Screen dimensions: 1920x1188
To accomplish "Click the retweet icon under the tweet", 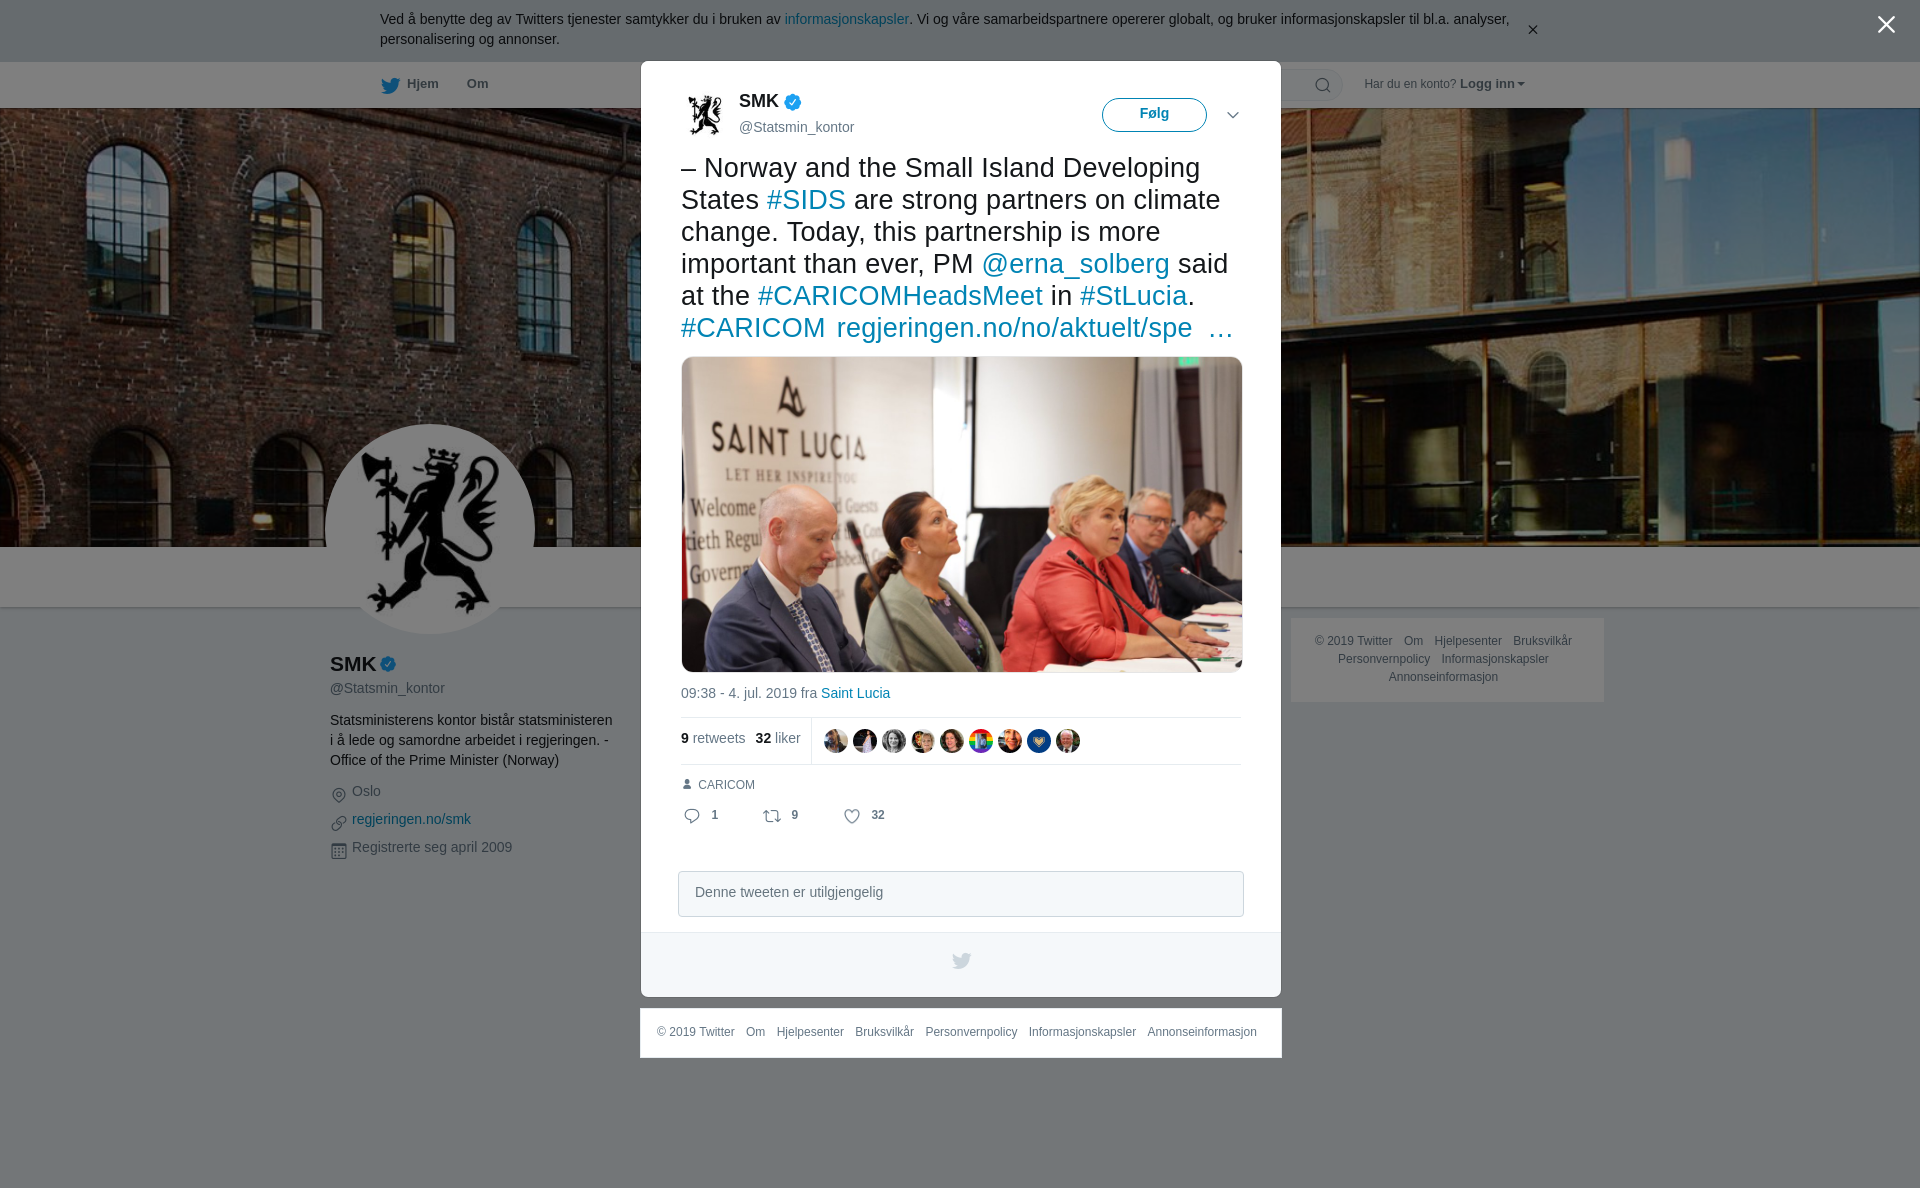I will 772,816.
